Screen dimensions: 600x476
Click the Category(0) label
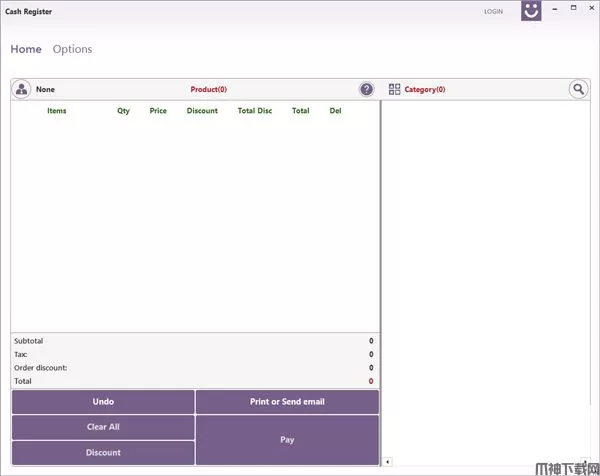coord(425,89)
